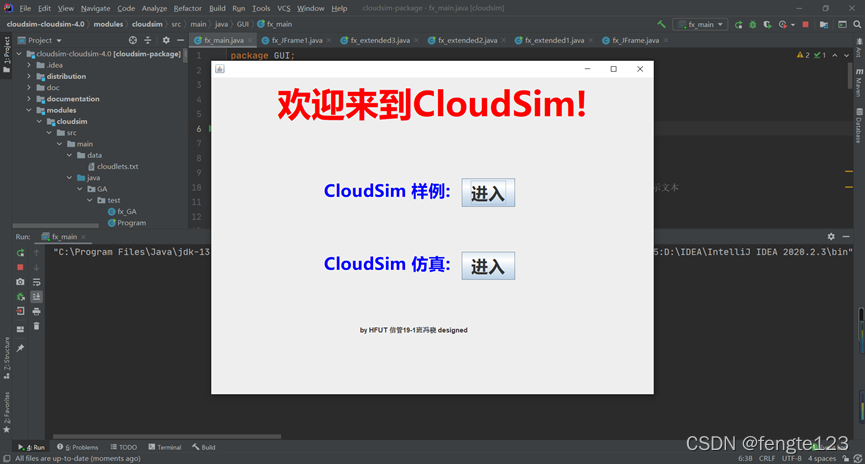Click the Restore Layout icon in Run panel
The width and height of the screenshot is (865, 464).
pyautogui.click(x=20, y=329)
